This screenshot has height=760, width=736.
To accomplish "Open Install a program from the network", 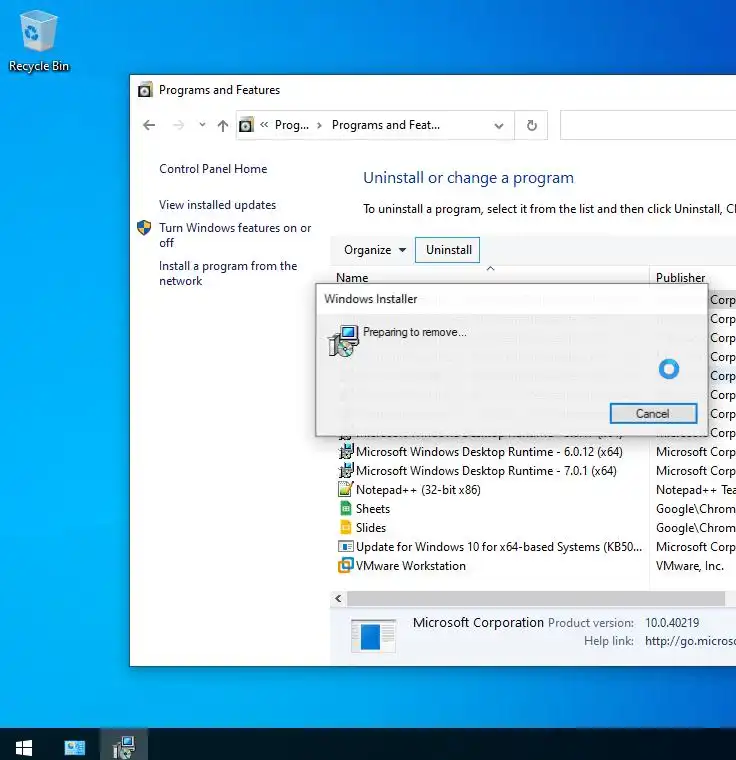I will (x=228, y=273).
